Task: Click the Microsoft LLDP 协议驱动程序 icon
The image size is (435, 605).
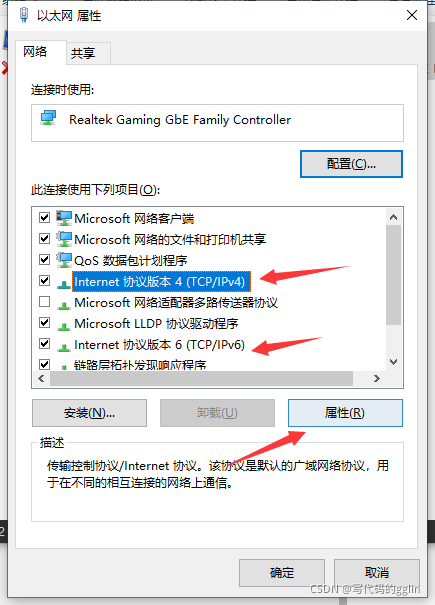Action: [x=64, y=326]
